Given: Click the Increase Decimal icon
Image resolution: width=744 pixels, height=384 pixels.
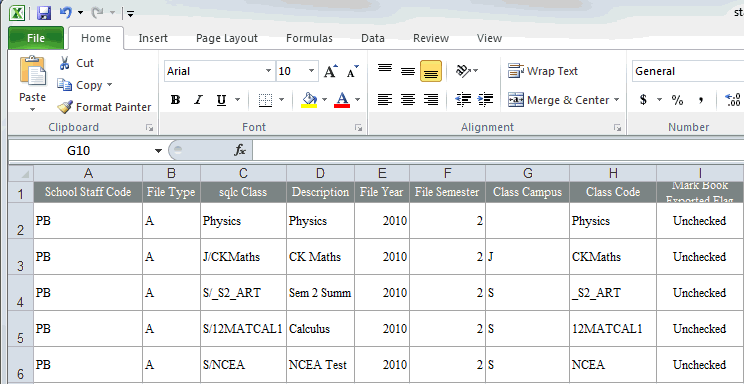Looking at the screenshot, I should (x=733, y=100).
